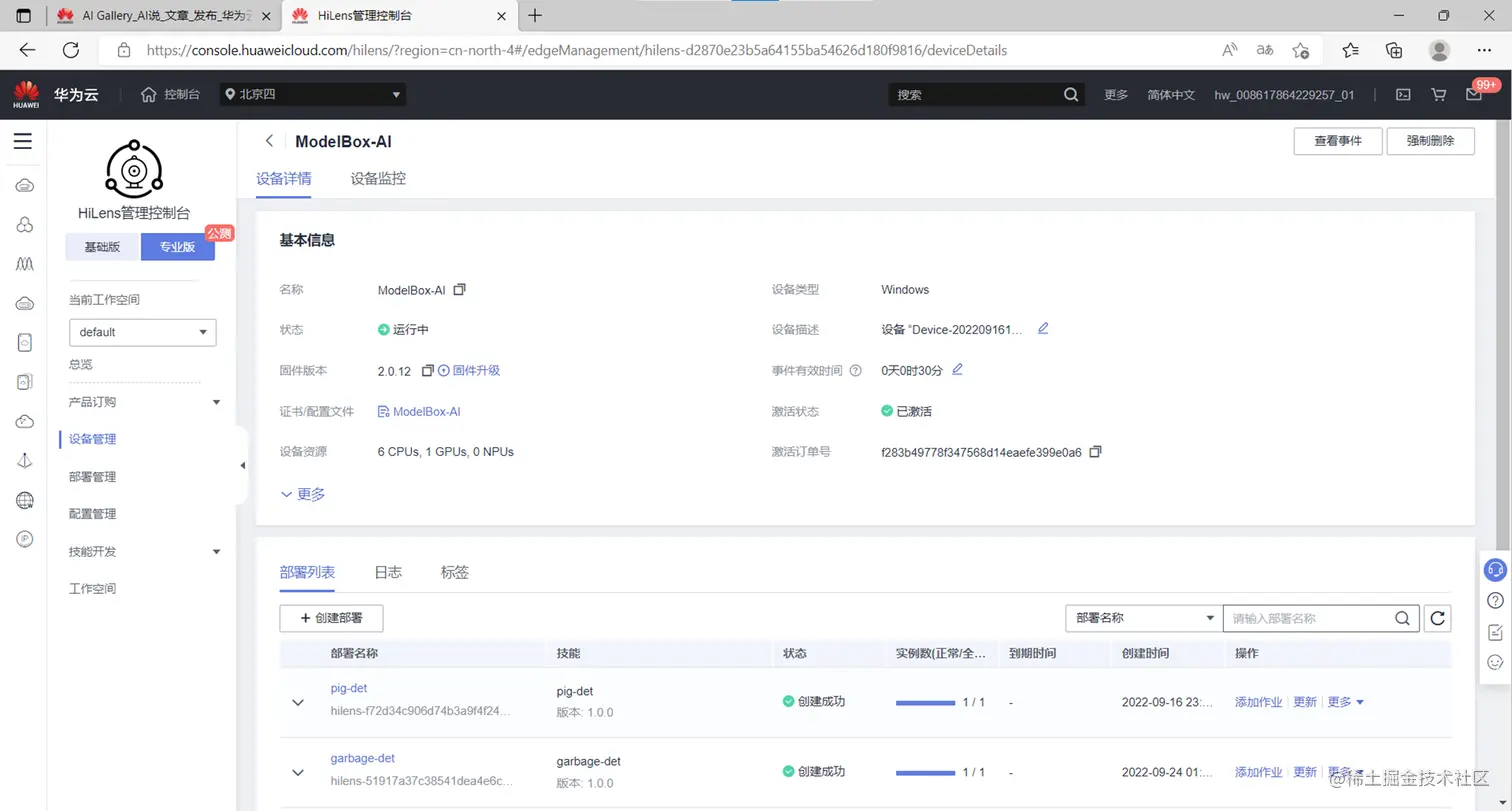1512x811 pixels.
Task: Select the 部署列表 tab
Action: click(x=307, y=572)
